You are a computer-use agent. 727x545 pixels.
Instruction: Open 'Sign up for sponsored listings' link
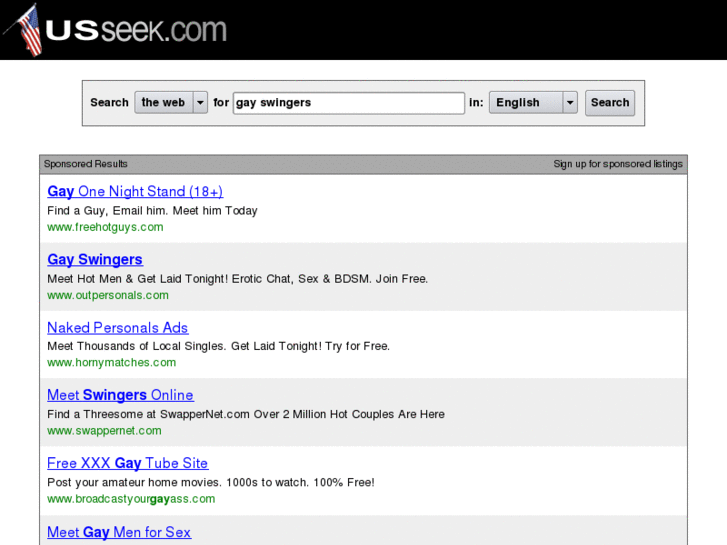click(618, 164)
